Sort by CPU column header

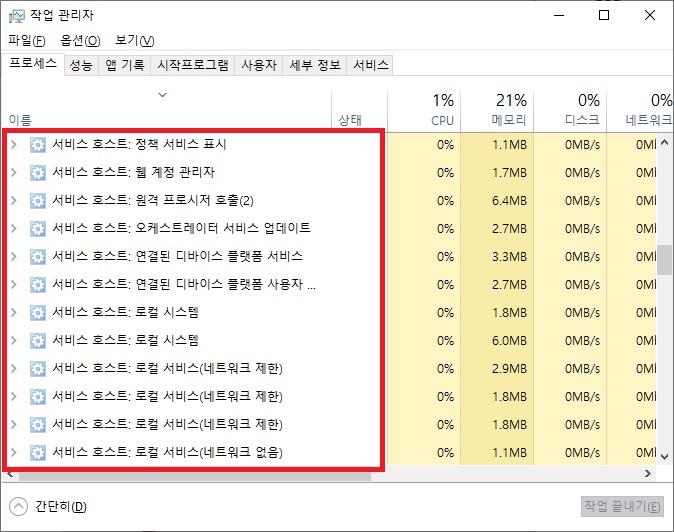coord(424,110)
